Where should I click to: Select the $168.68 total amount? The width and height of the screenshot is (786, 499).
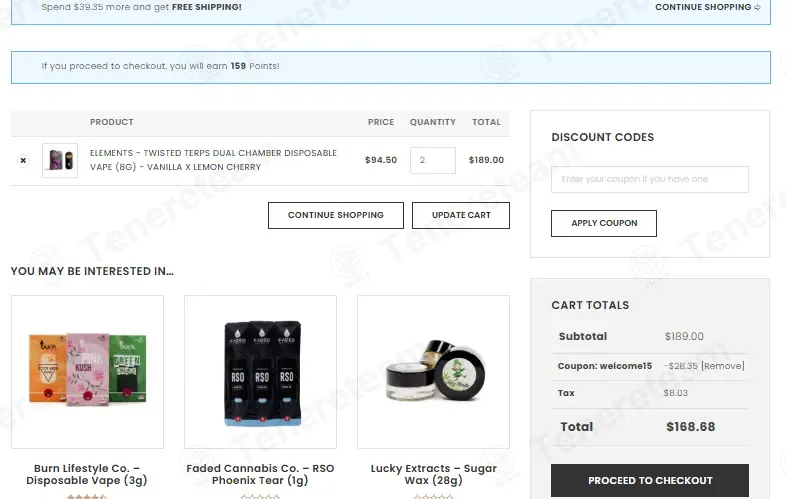(690, 427)
